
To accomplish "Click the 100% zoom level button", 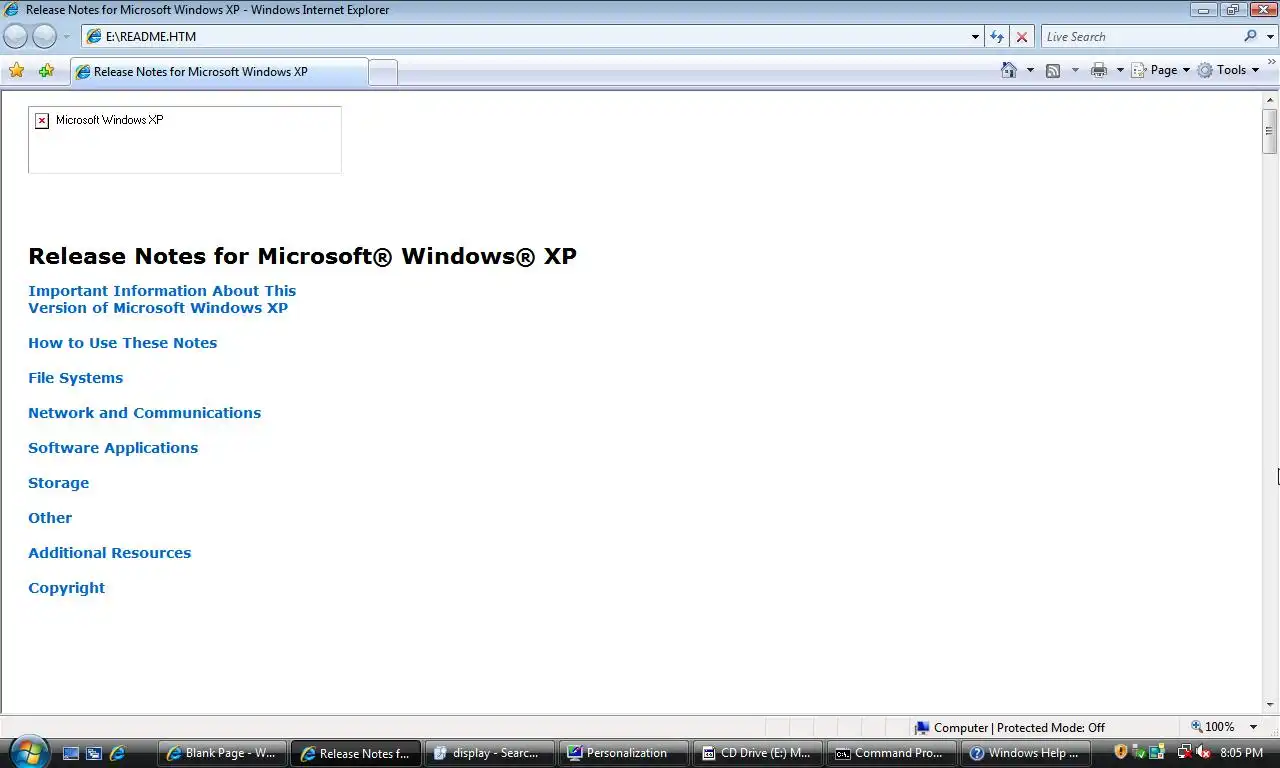I will 1213,727.
